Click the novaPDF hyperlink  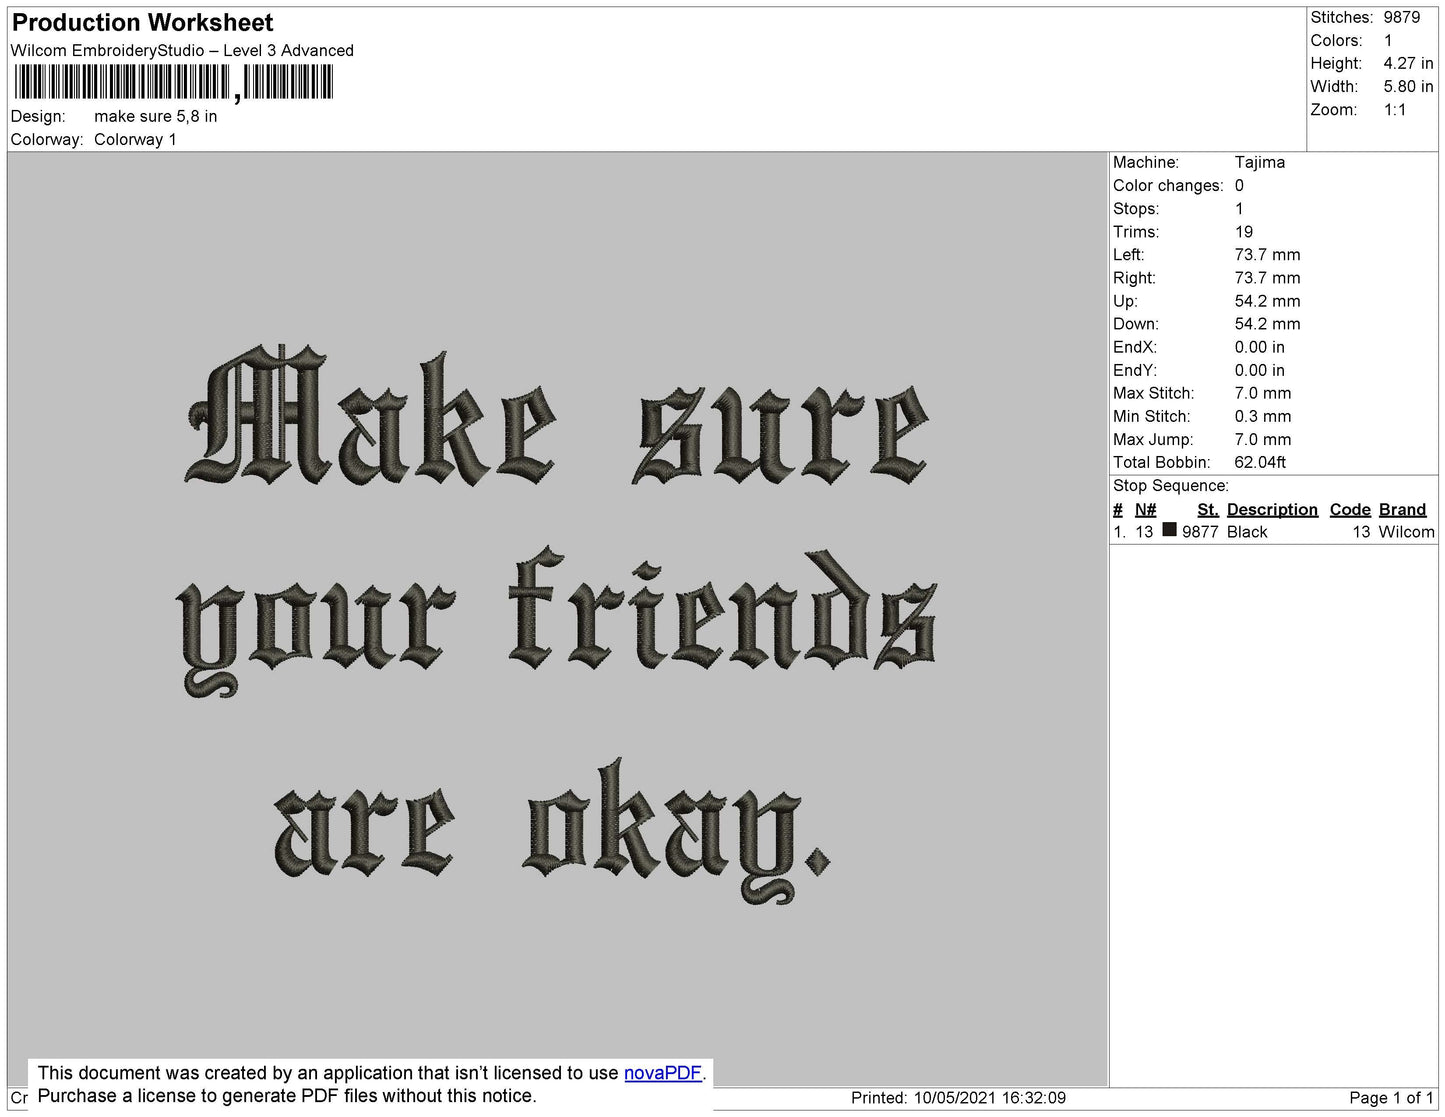[663, 1073]
